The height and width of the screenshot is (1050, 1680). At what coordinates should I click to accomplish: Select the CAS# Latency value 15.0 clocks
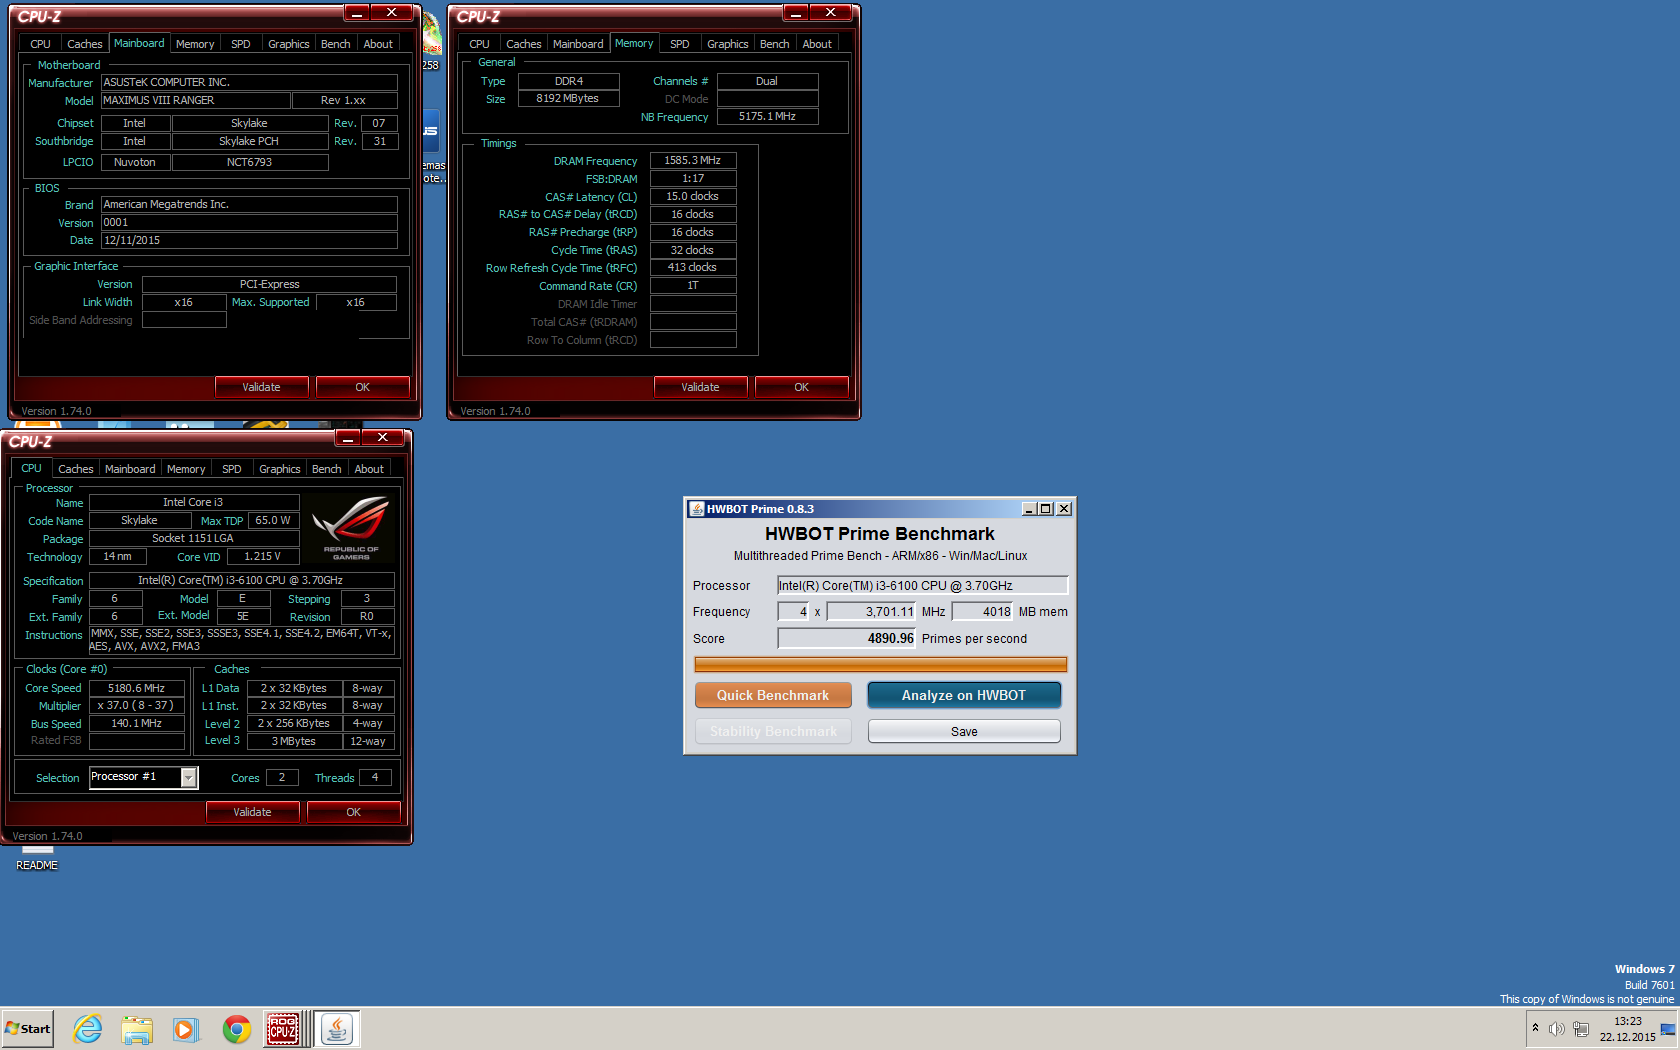pyautogui.click(x=693, y=197)
